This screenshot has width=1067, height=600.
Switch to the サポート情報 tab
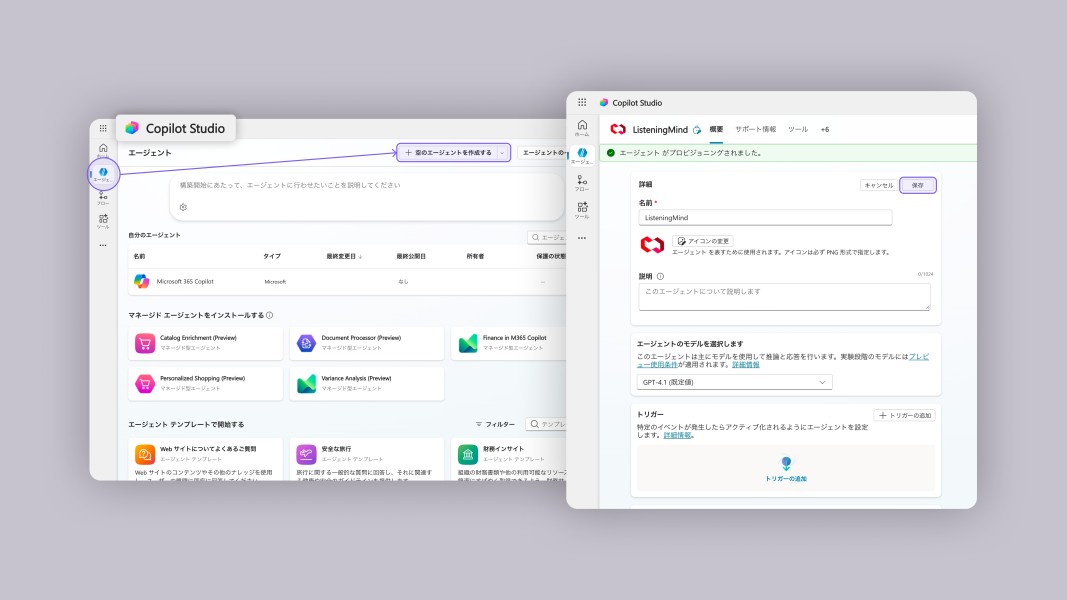pos(756,129)
